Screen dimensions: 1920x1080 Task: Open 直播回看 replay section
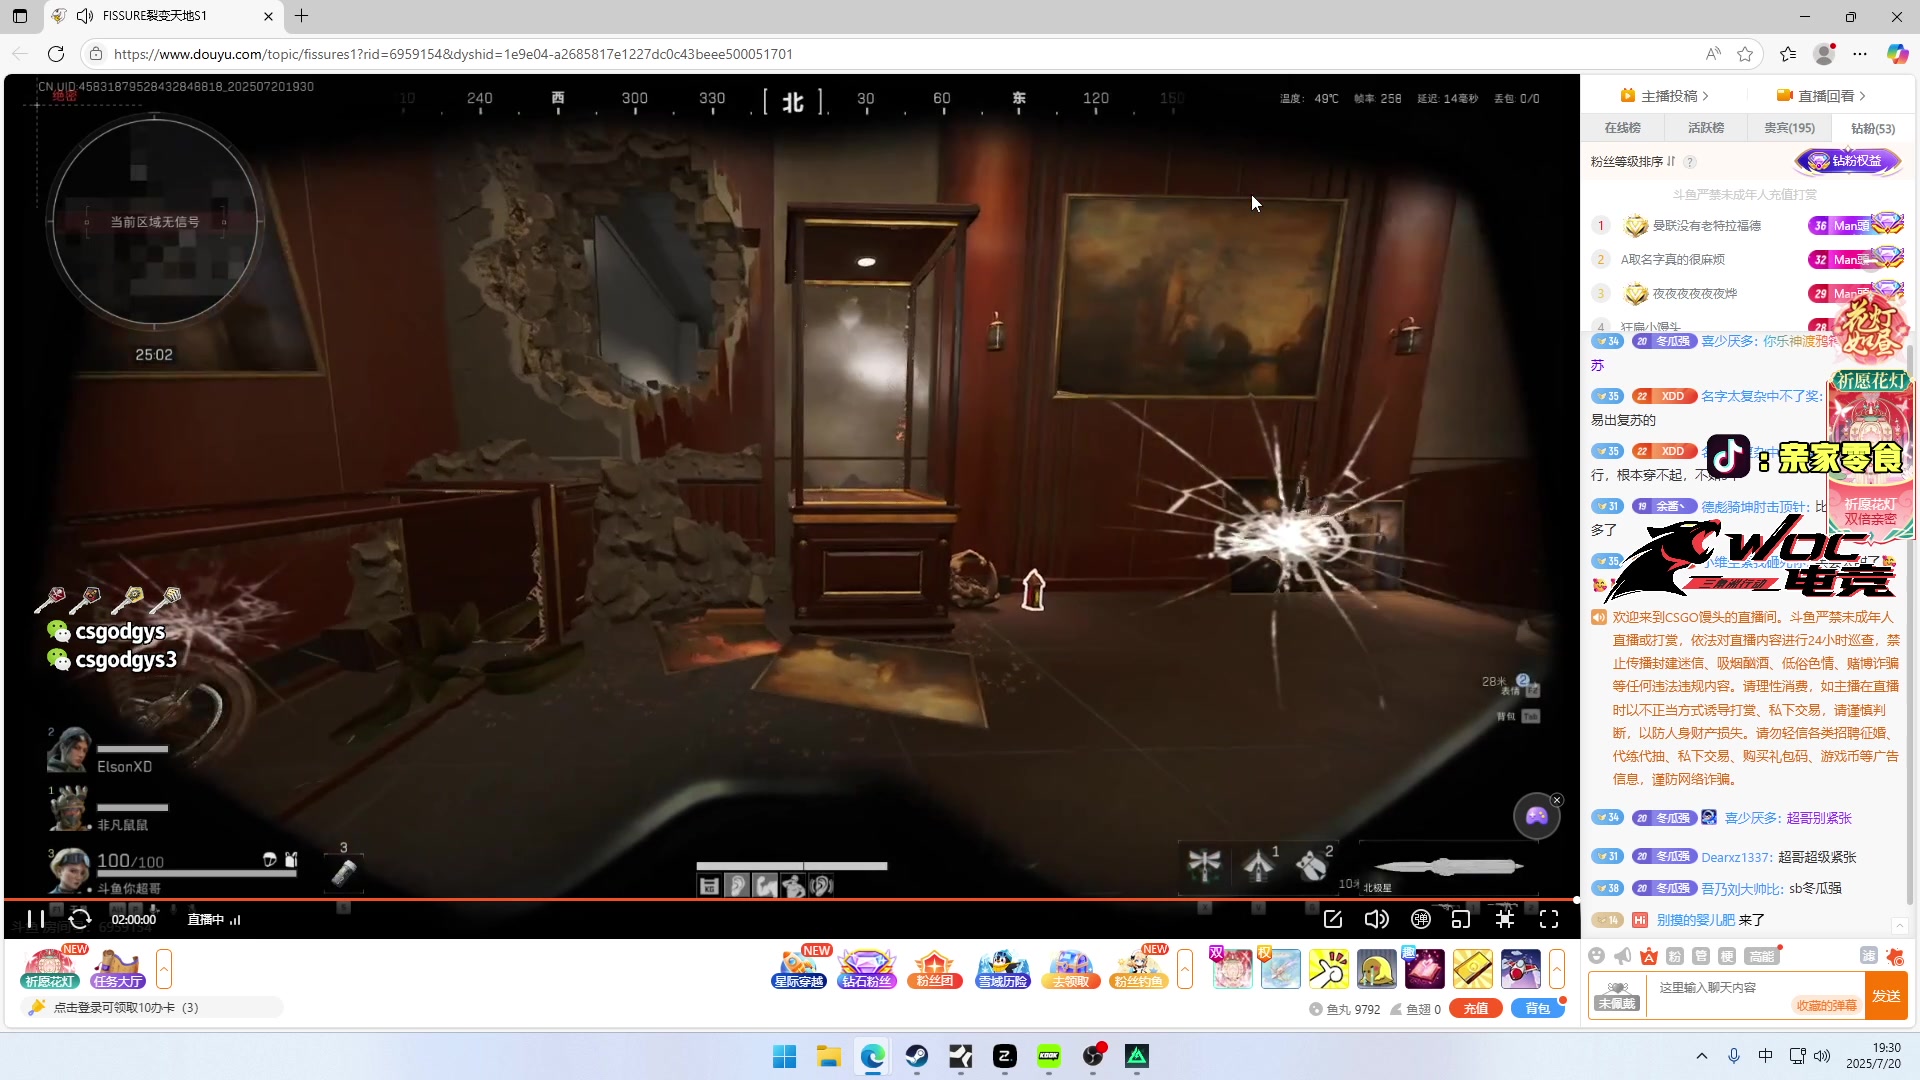[x=1821, y=96]
